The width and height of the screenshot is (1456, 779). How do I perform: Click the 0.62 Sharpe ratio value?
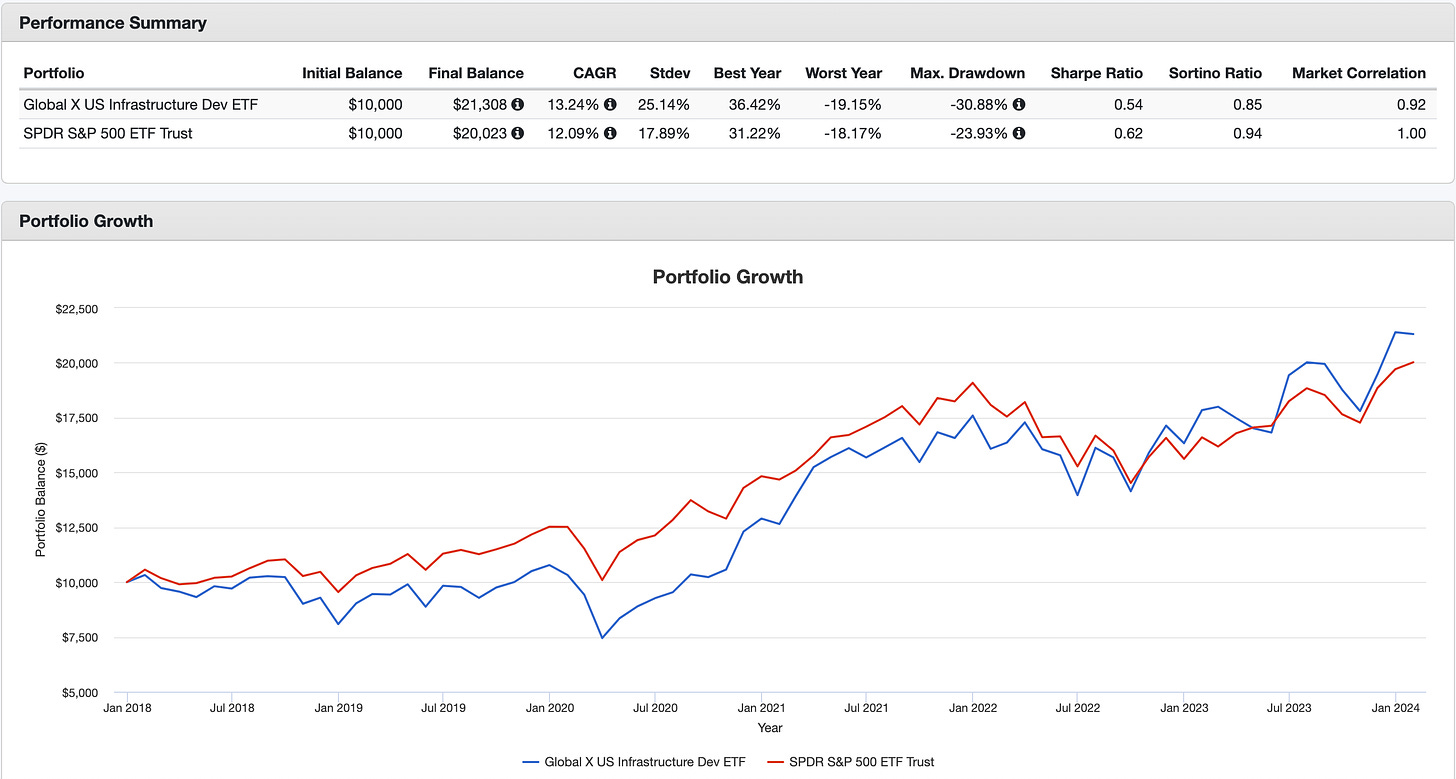(x=1128, y=133)
